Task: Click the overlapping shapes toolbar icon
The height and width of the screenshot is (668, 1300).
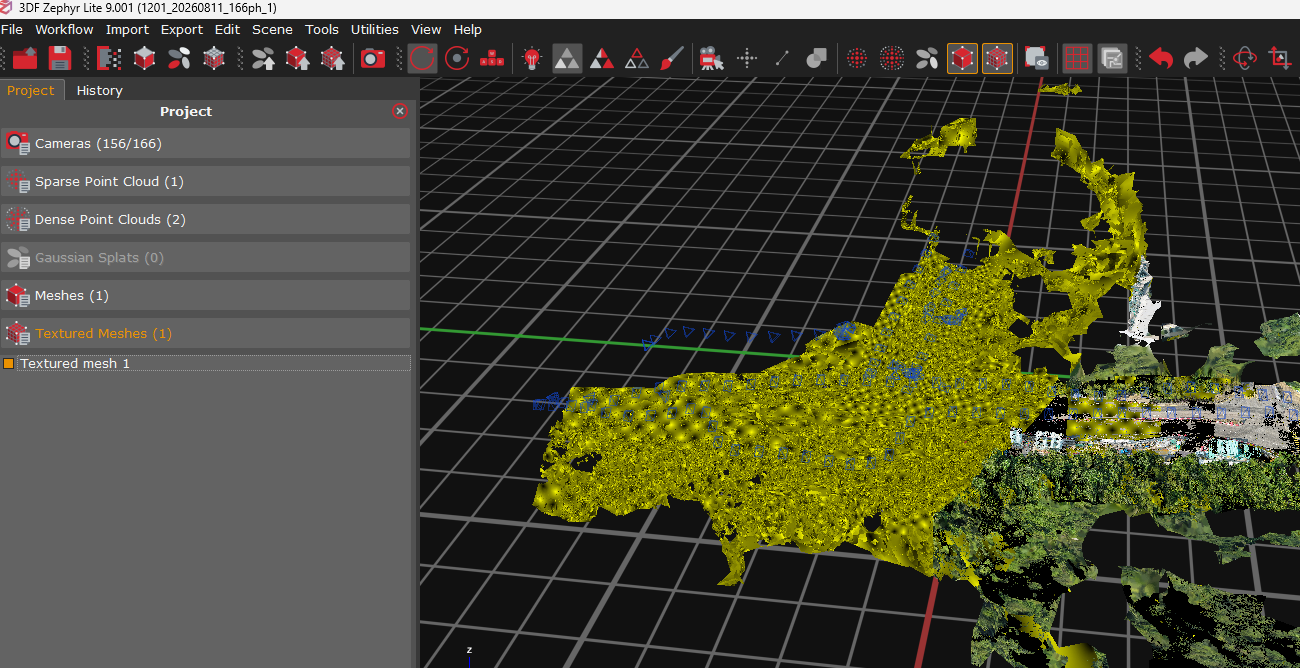Action: tap(816, 58)
